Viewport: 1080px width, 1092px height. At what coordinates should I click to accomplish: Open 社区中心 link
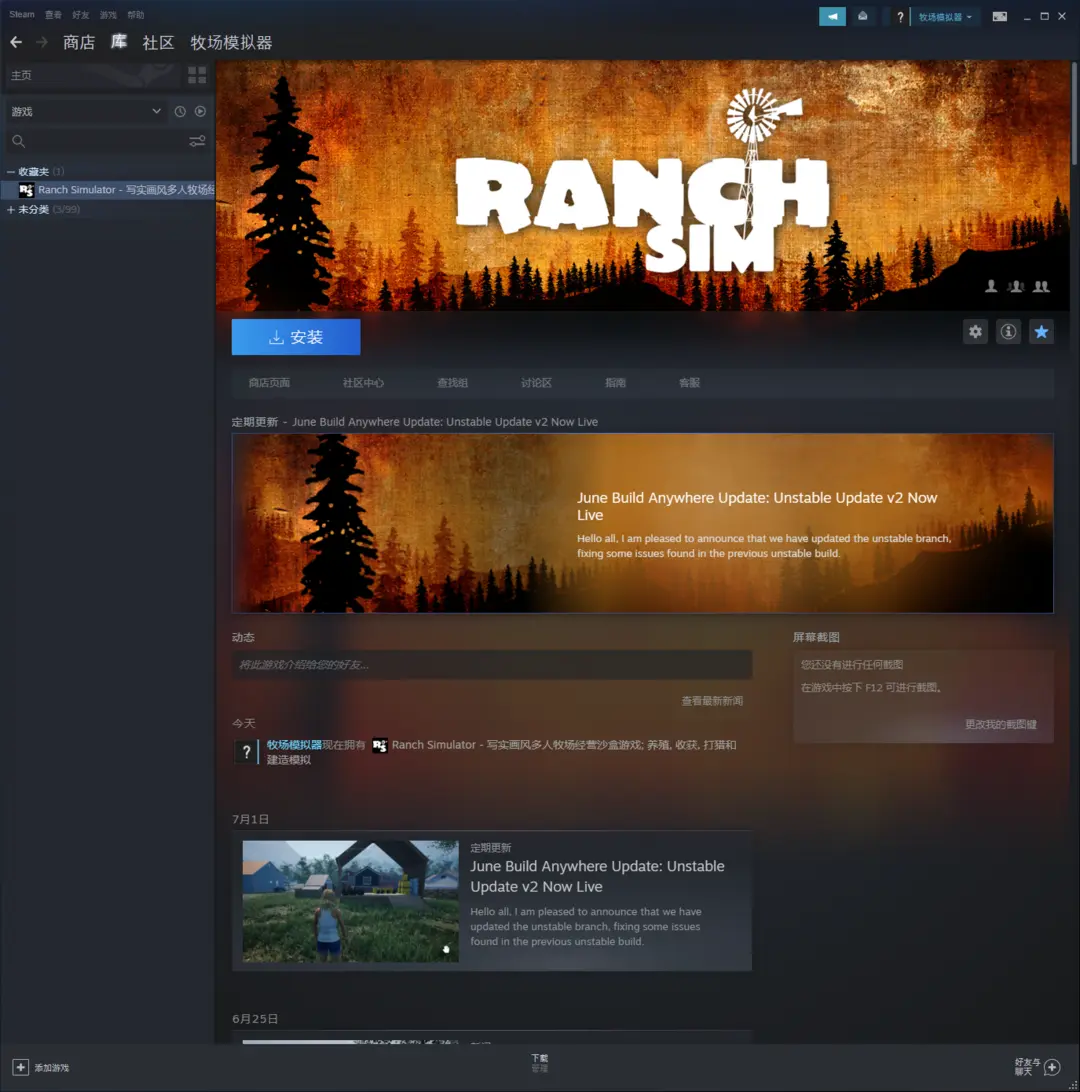(363, 383)
